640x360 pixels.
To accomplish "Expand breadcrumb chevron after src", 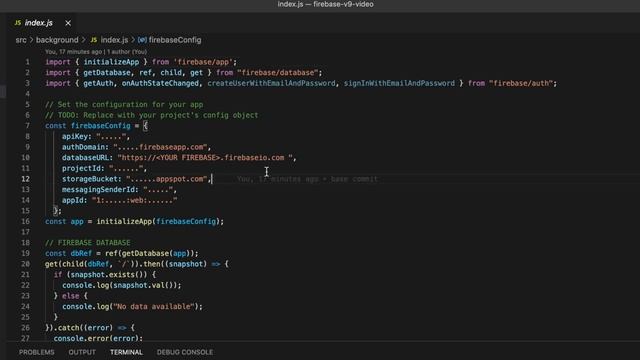I will tap(31, 40).
